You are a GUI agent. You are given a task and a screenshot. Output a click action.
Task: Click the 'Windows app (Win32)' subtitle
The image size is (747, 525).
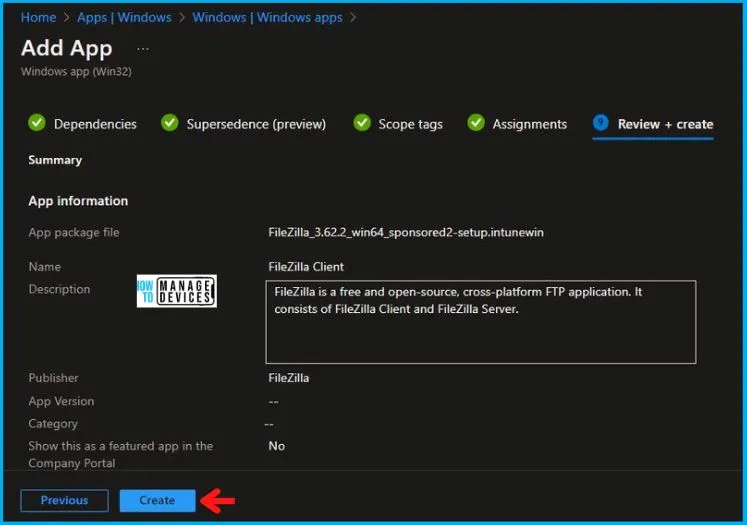point(76,72)
